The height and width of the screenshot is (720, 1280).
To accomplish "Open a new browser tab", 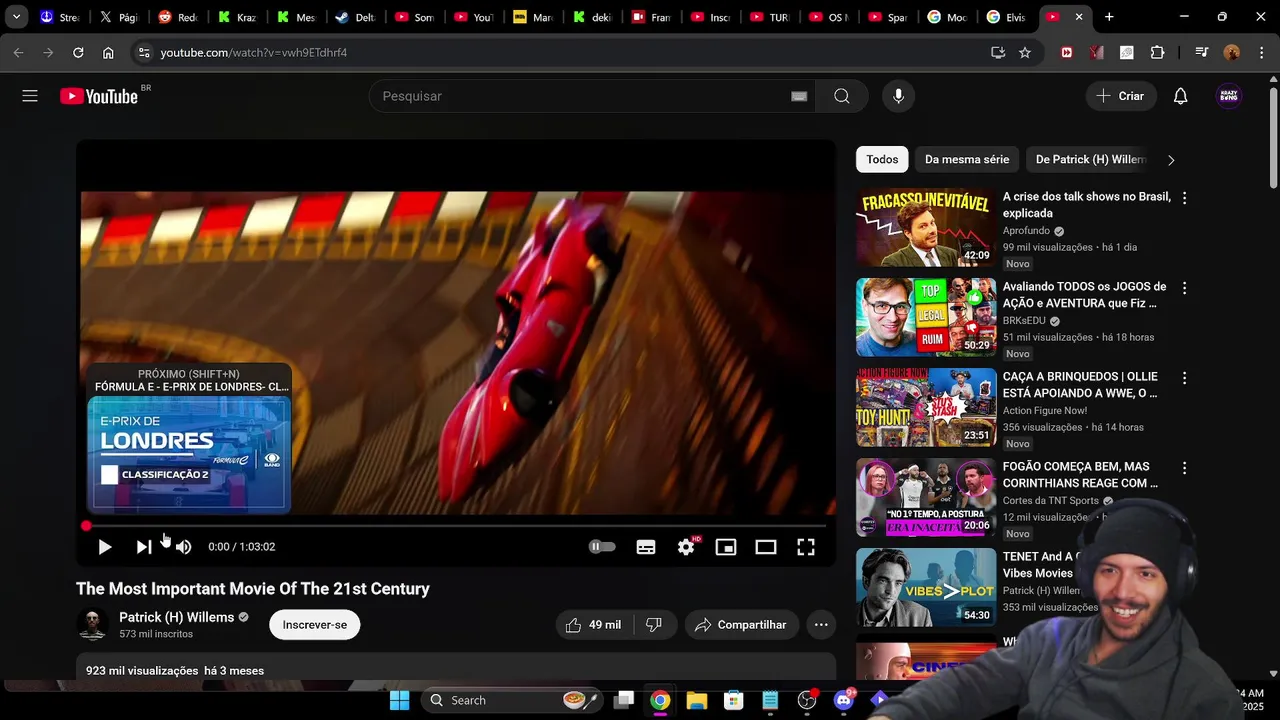I will coord(1109,17).
